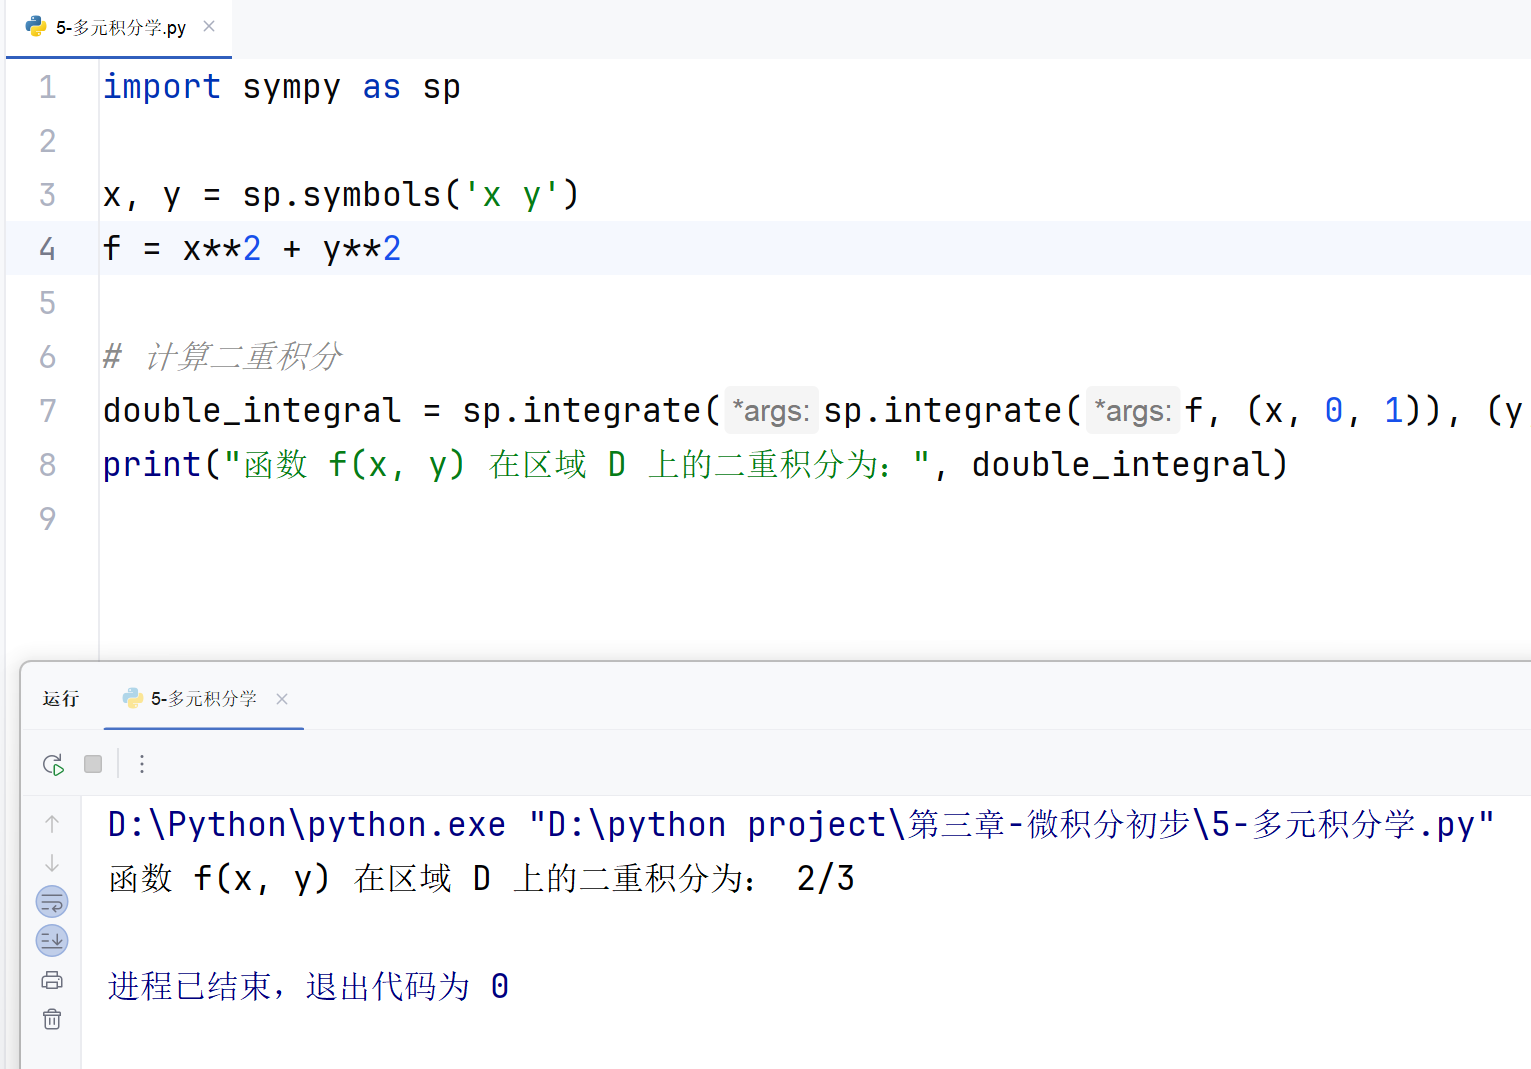Toggle scroll-to-end in the run console
This screenshot has height=1069, width=1531.
click(x=52, y=940)
